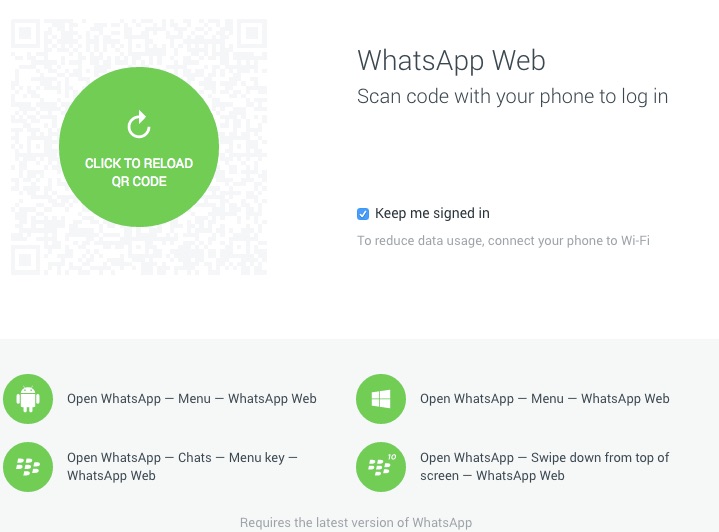Click the BlackBerry 10 logo icon
Image resolution: width=719 pixels, height=532 pixels.
click(381, 467)
